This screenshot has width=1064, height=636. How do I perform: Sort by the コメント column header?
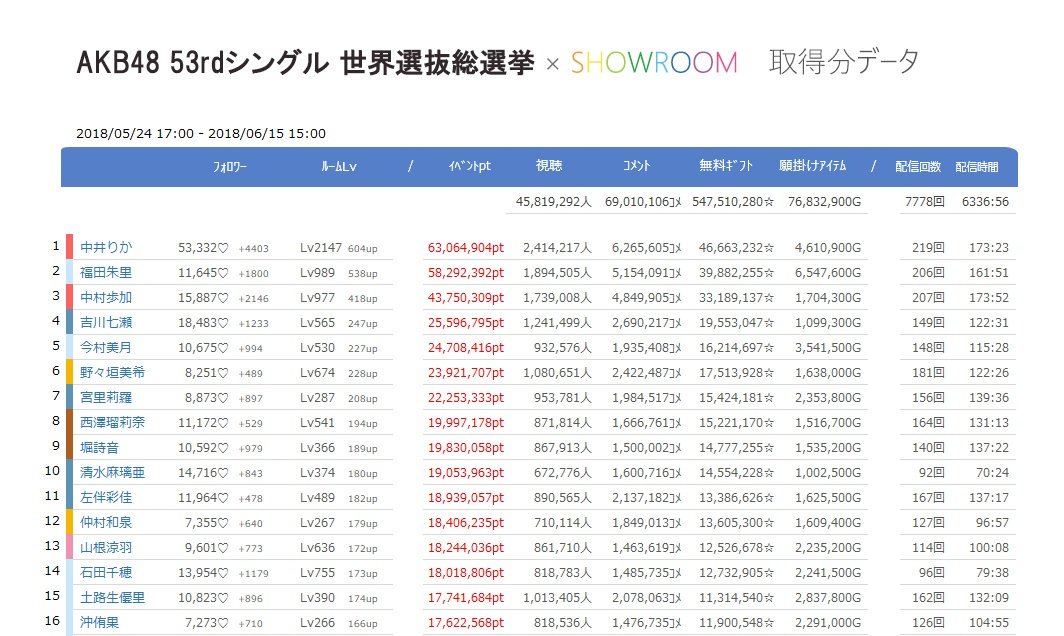pos(636,166)
